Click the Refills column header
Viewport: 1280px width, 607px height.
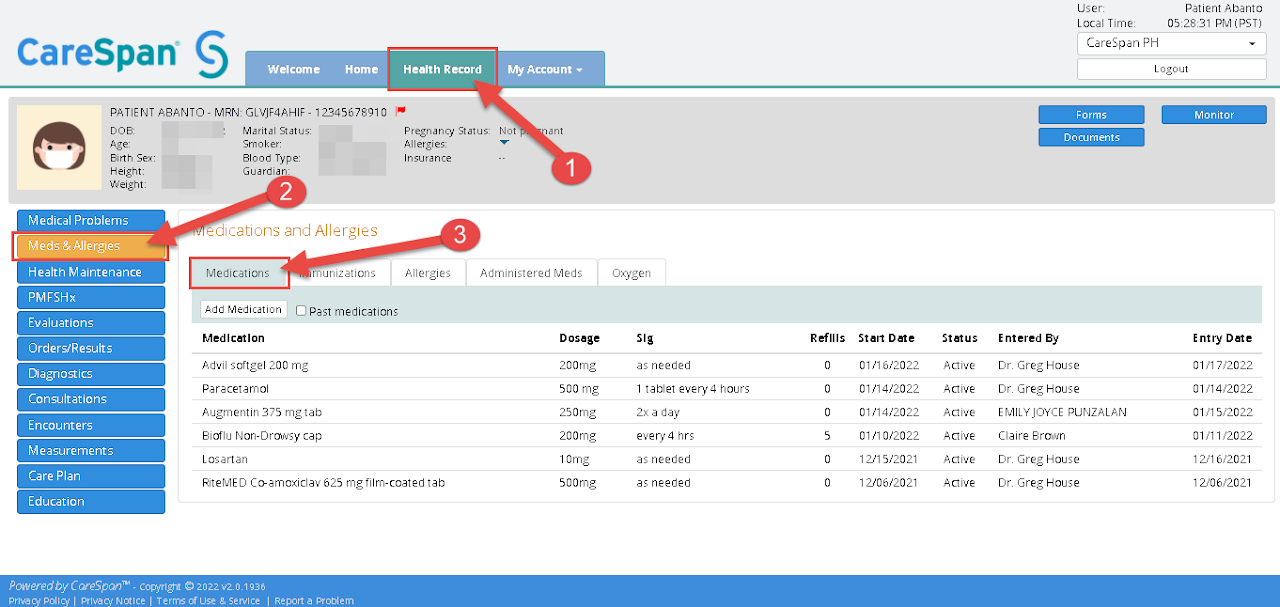pyautogui.click(x=827, y=338)
